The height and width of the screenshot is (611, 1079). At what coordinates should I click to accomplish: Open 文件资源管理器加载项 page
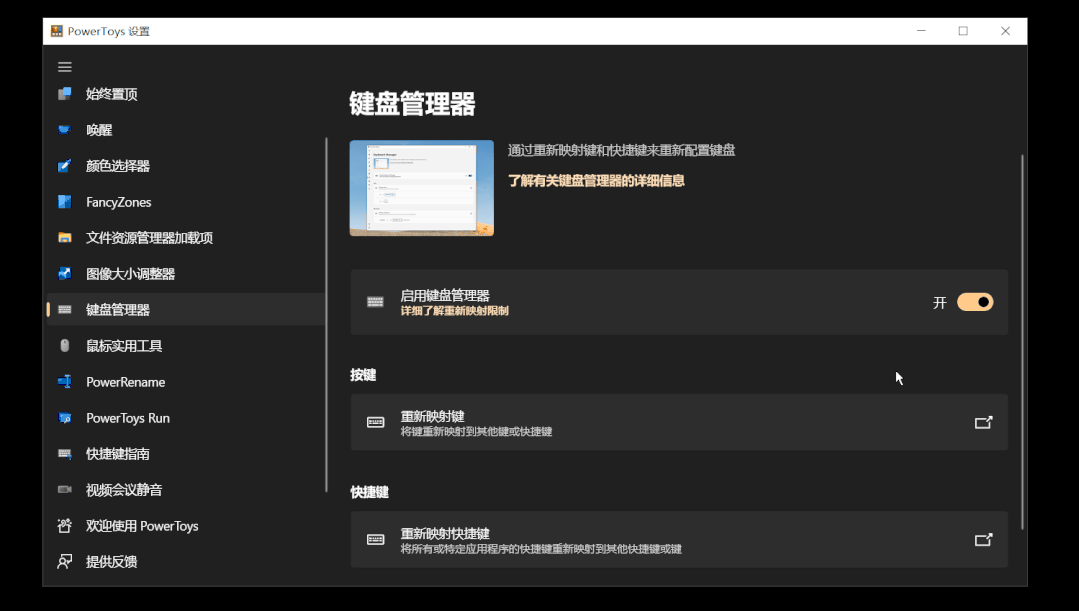186,237
